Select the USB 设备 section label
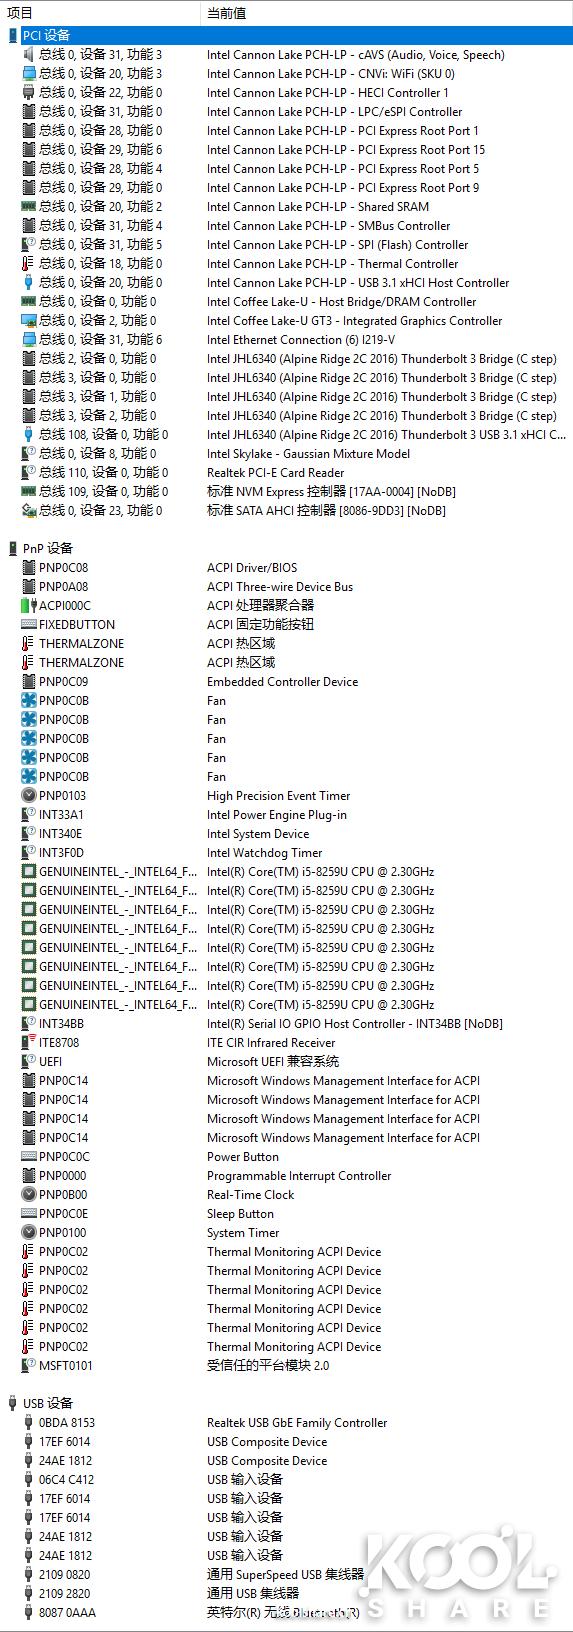The image size is (573, 1632). (48, 1403)
